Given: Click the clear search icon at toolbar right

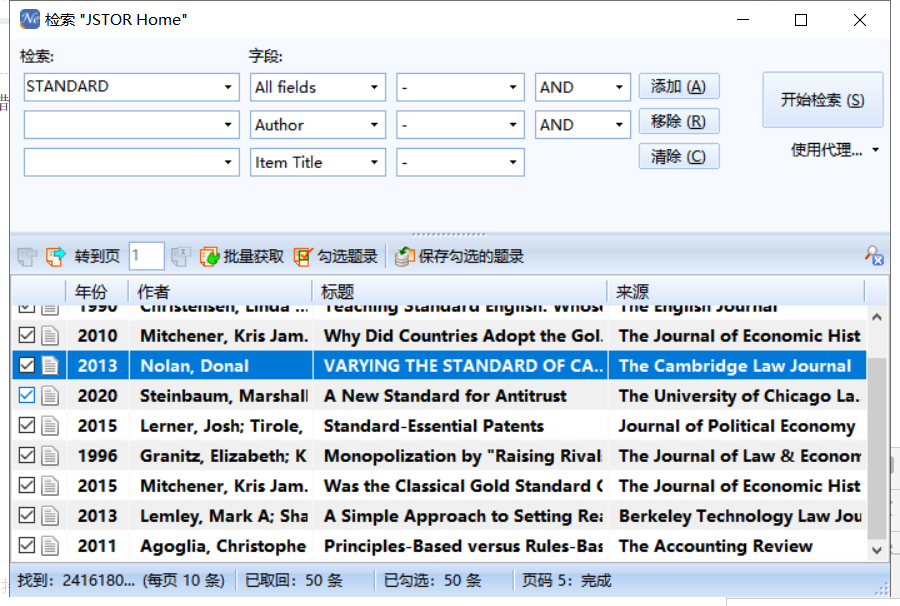Looking at the screenshot, I should [874, 256].
